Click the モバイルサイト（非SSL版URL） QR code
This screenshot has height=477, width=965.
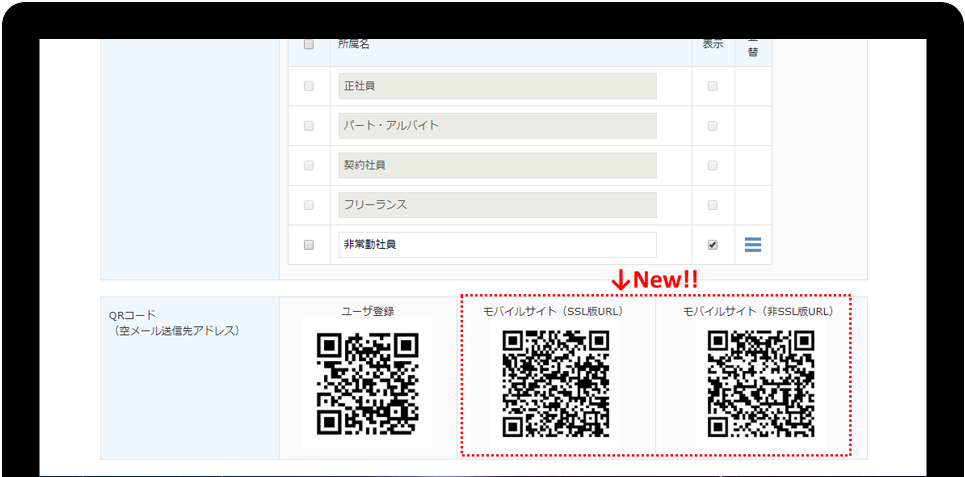[x=761, y=384]
